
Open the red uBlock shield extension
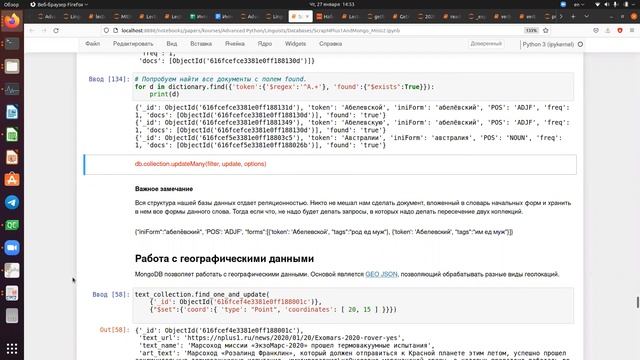pyautogui.click(x=620, y=31)
